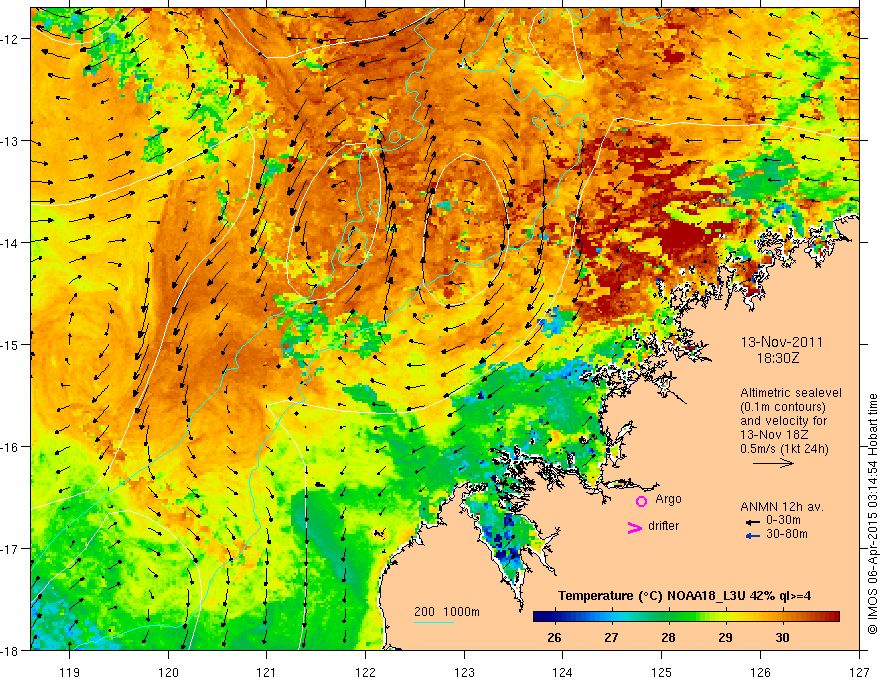Click the '200 1000m' isobath label

click(x=447, y=612)
